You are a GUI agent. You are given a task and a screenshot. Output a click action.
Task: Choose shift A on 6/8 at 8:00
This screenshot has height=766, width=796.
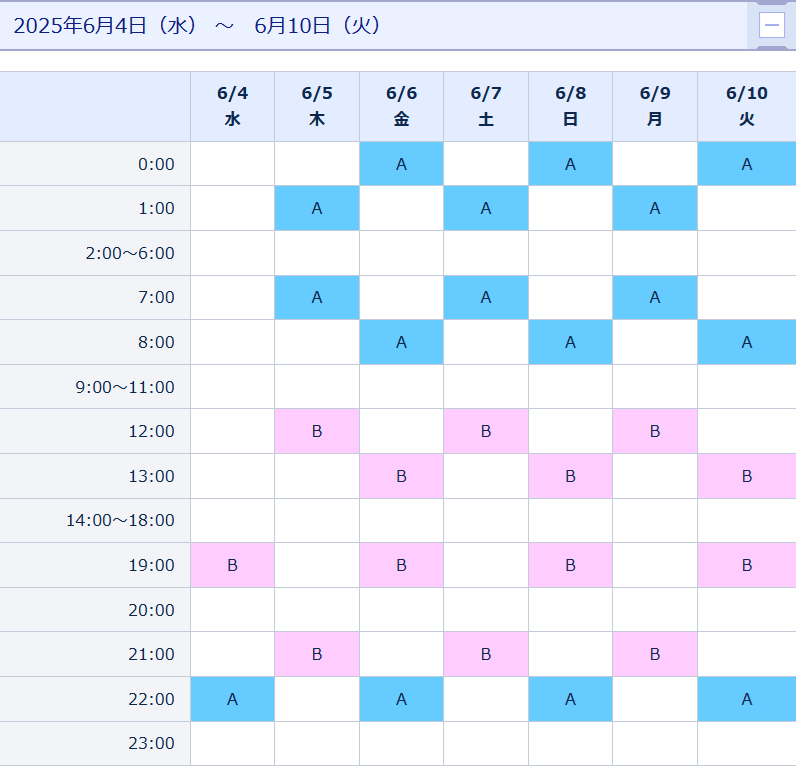click(570, 342)
